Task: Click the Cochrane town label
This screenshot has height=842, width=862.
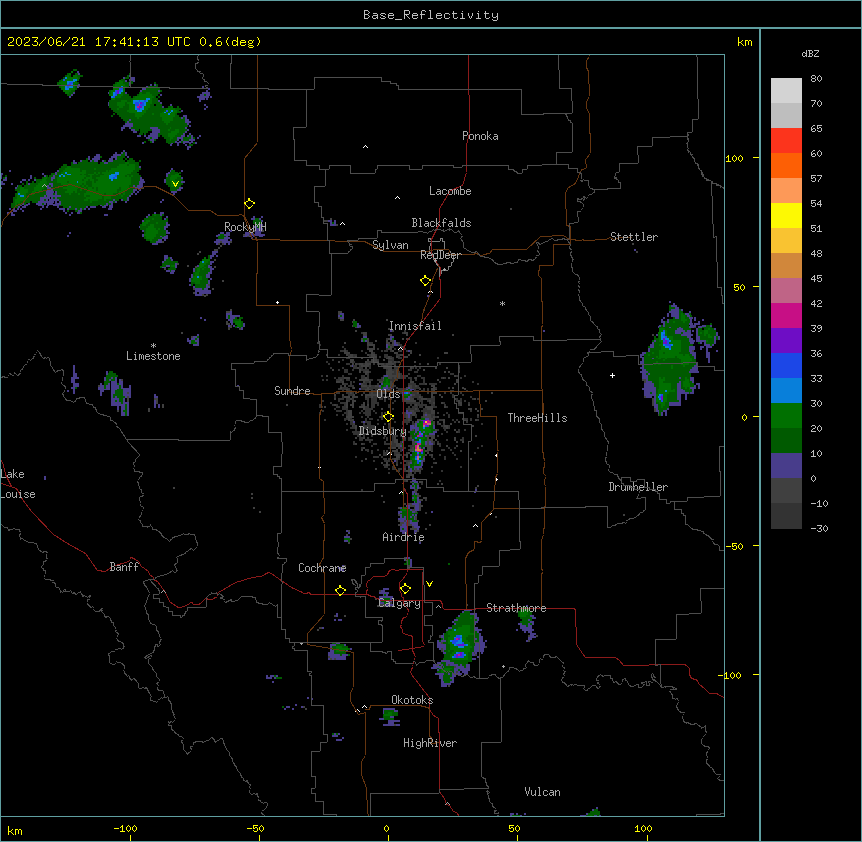Action: click(x=322, y=568)
